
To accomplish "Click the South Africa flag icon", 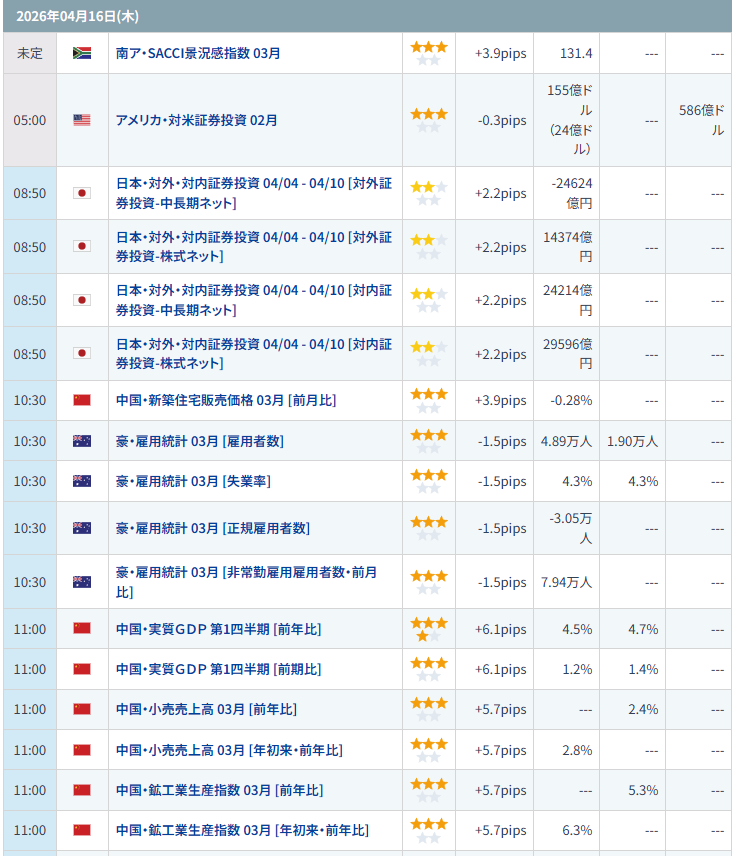I will tap(82, 53).
